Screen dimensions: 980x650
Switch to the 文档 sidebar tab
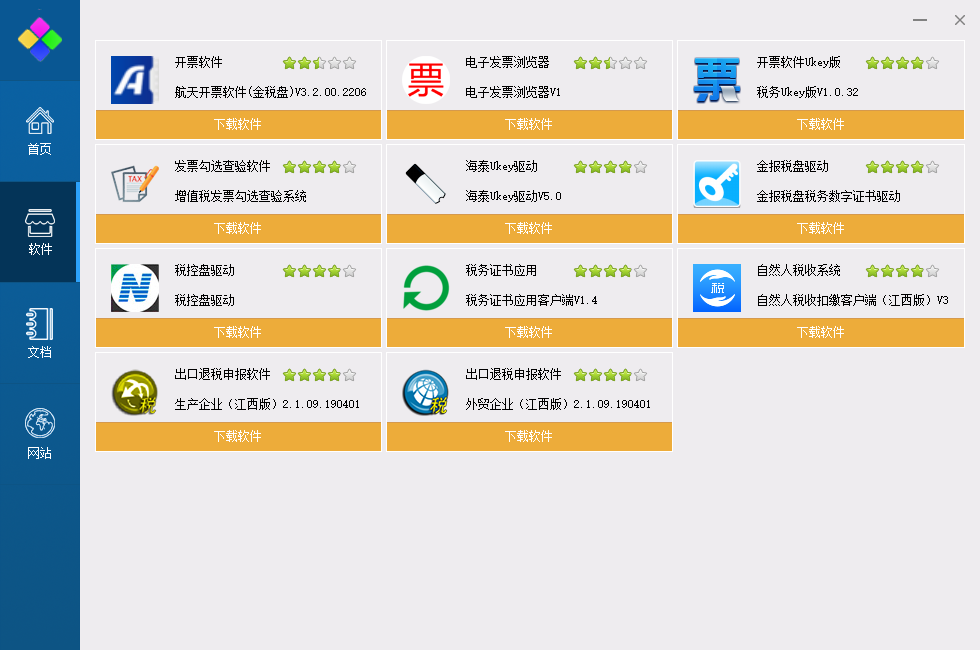pyautogui.click(x=39, y=333)
